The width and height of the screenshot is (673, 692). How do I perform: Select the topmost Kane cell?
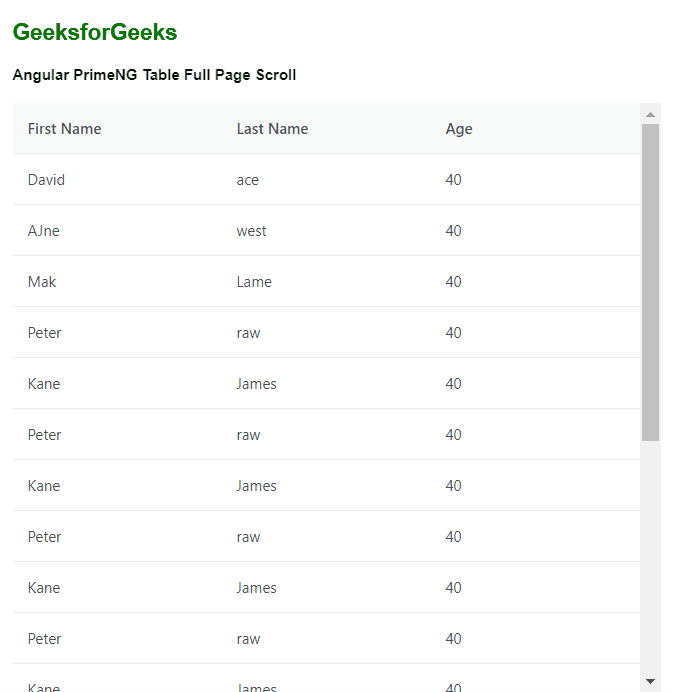44,384
